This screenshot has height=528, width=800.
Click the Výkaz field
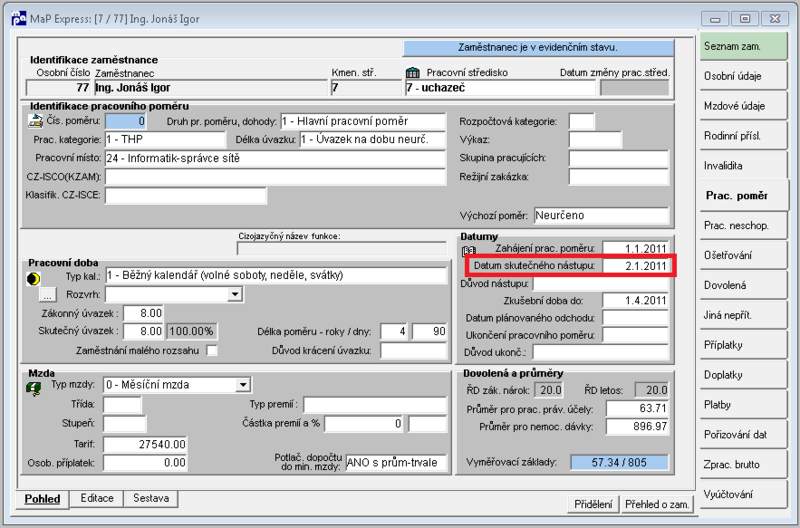tap(595, 139)
